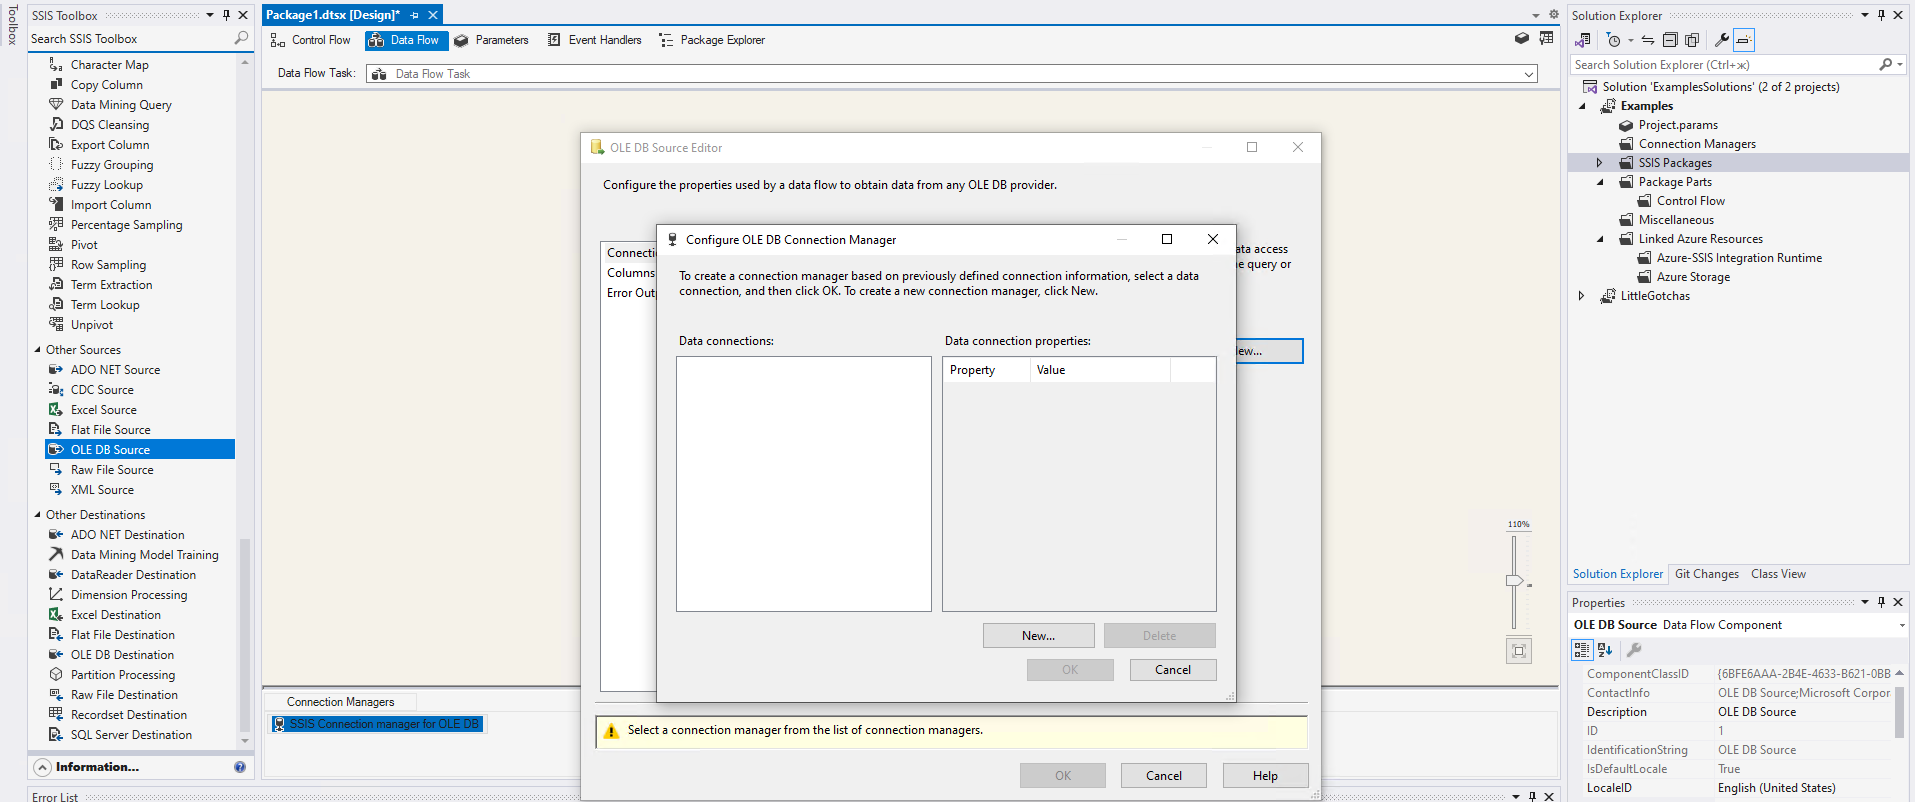Click the design canvas zoom slider handle
1915x802 pixels.
click(1514, 580)
